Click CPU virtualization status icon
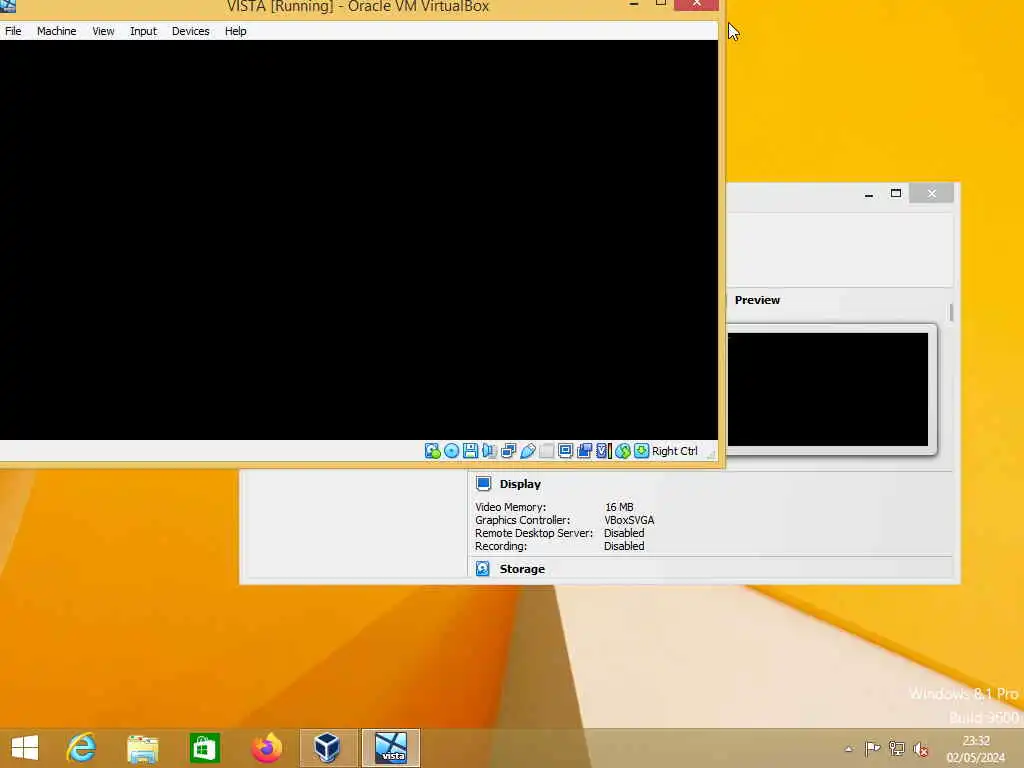Screen dimensions: 1024x768 (603, 451)
